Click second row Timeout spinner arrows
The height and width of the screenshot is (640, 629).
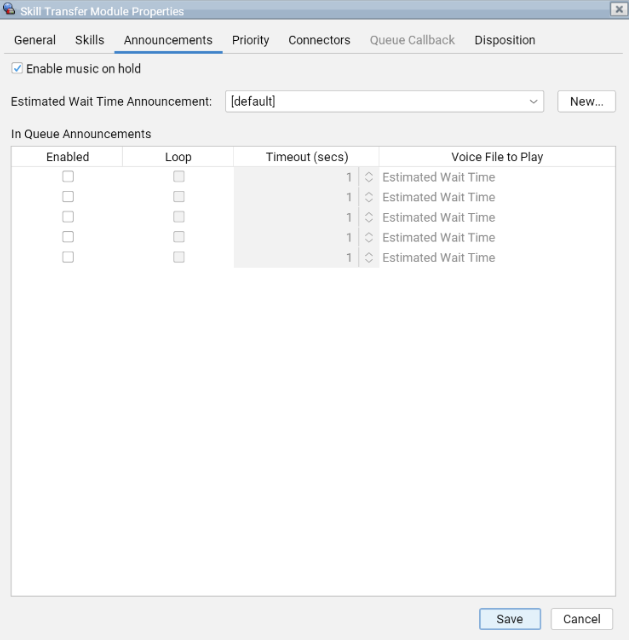(x=369, y=197)
